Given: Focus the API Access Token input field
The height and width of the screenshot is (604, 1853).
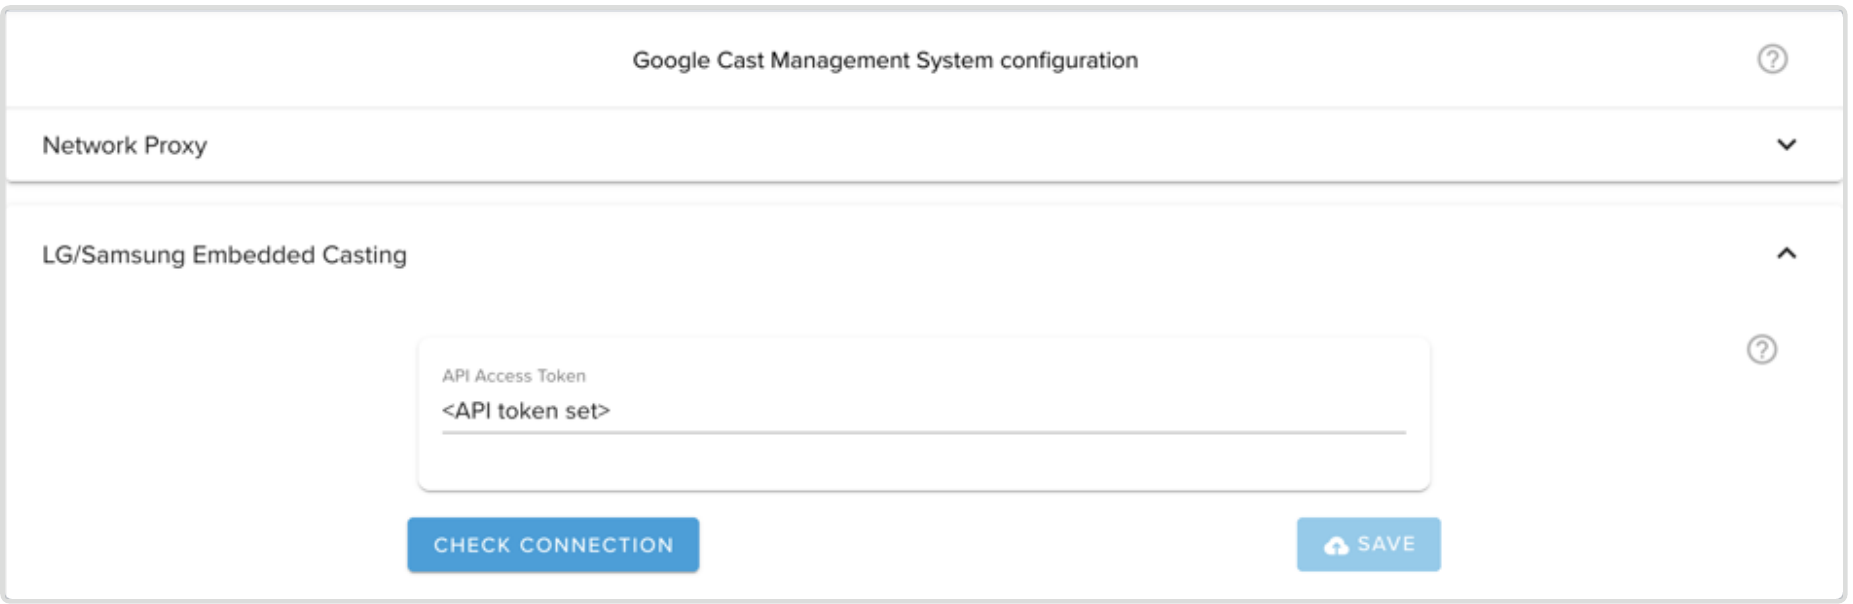Looking at the screenshot, I should pos(922,411).
